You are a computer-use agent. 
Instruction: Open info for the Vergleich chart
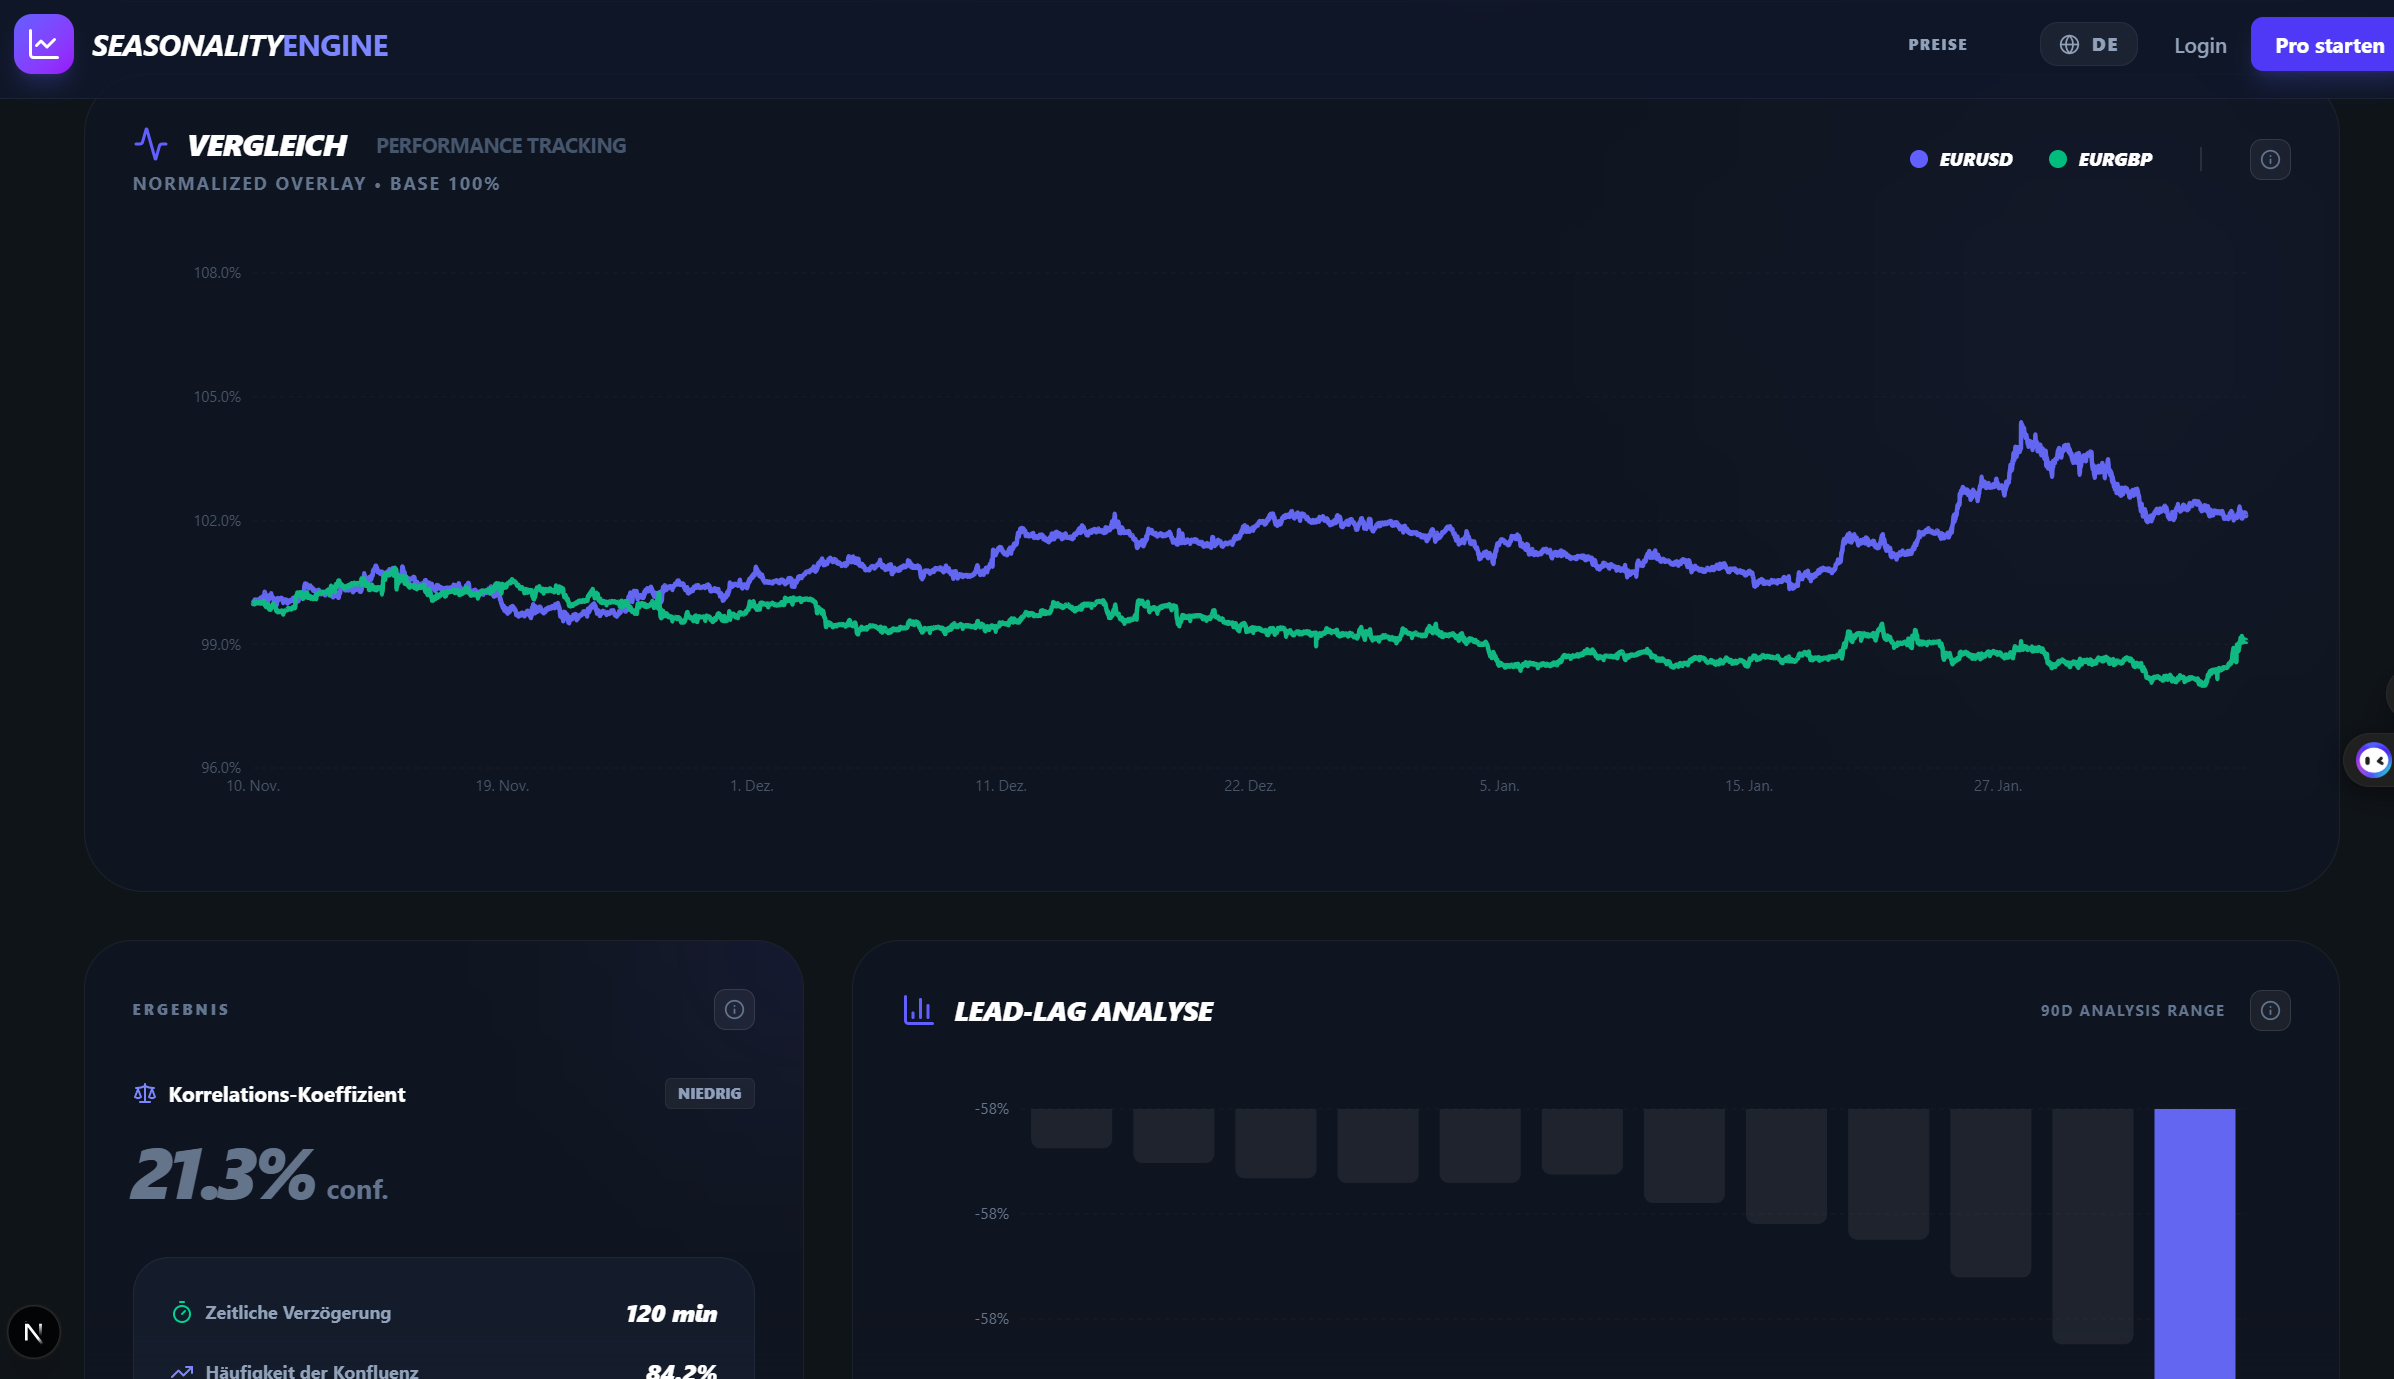tap(2270, 159)
